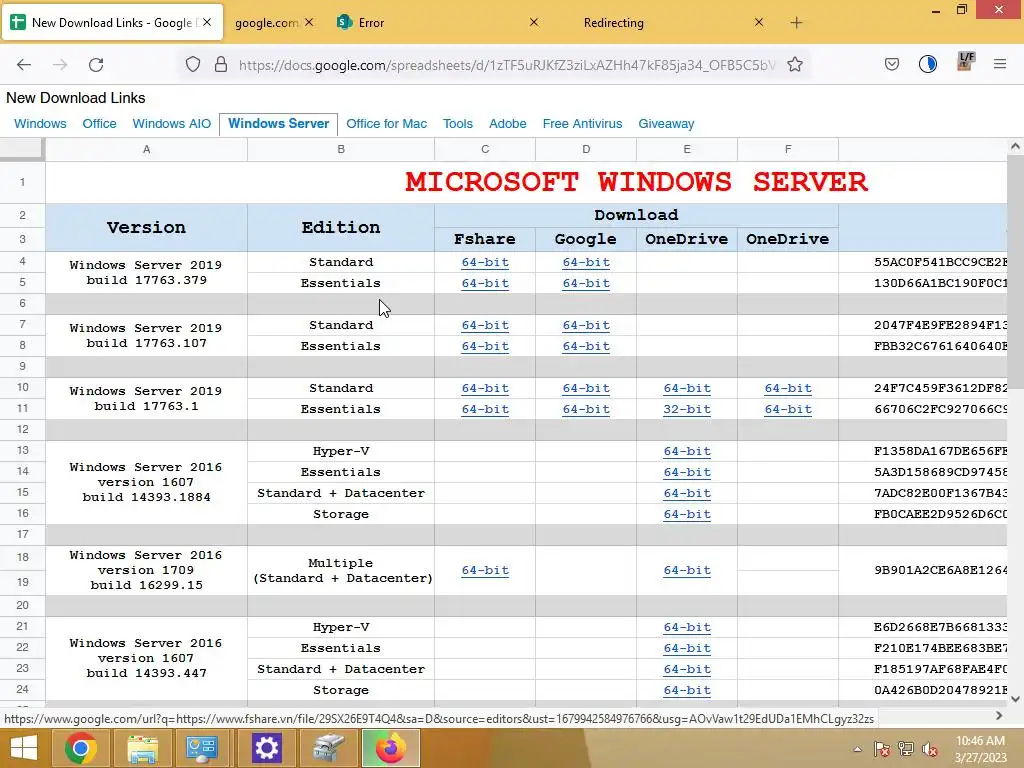
Task: Open Fshare 64-bit link for build 17763.379 Standard
Action: (485, 263)
